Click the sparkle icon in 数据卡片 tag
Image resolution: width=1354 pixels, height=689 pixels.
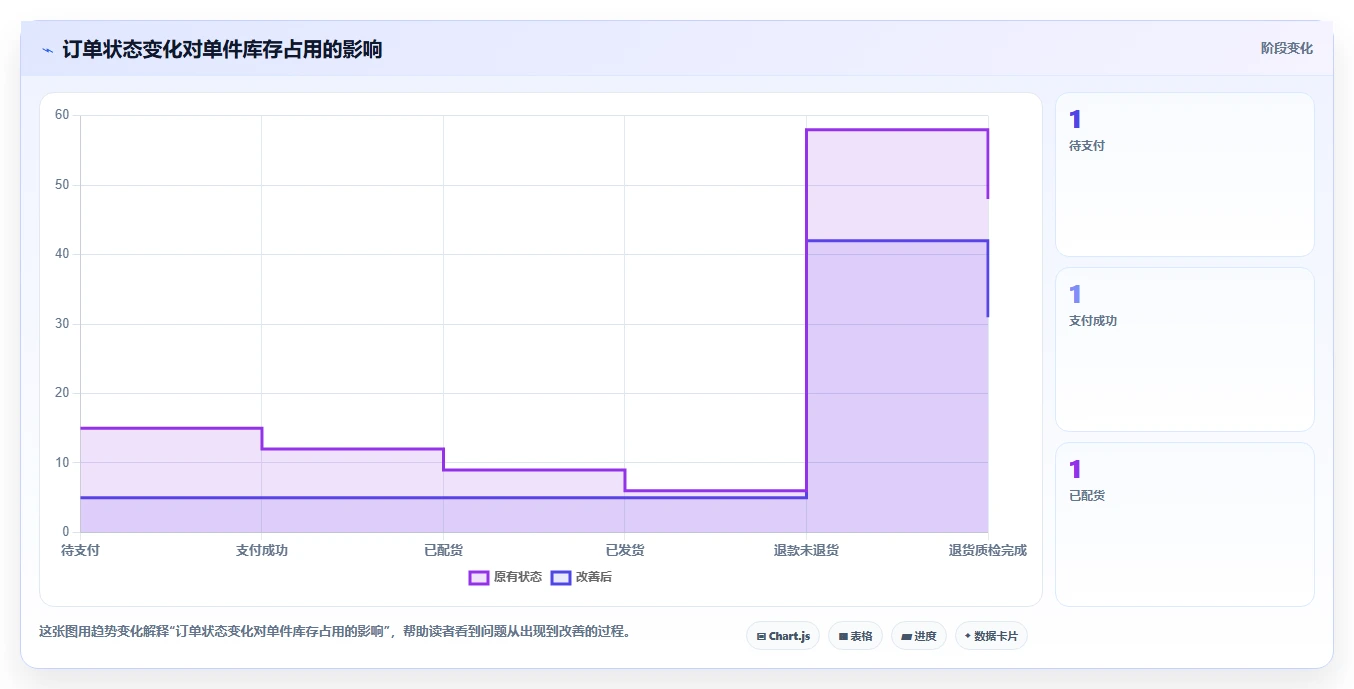tap(968, 636)
